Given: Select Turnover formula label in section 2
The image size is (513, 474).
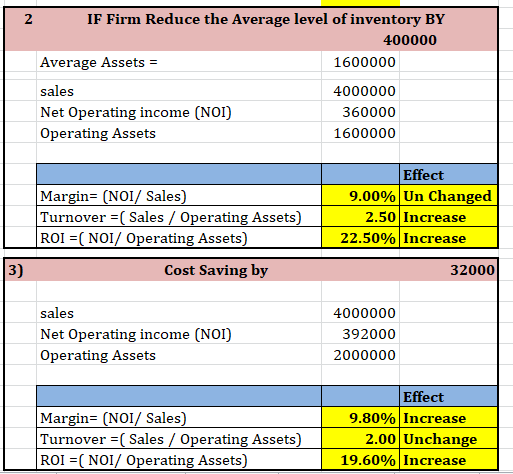Looking at the screenshot, I should pos(179,217).
